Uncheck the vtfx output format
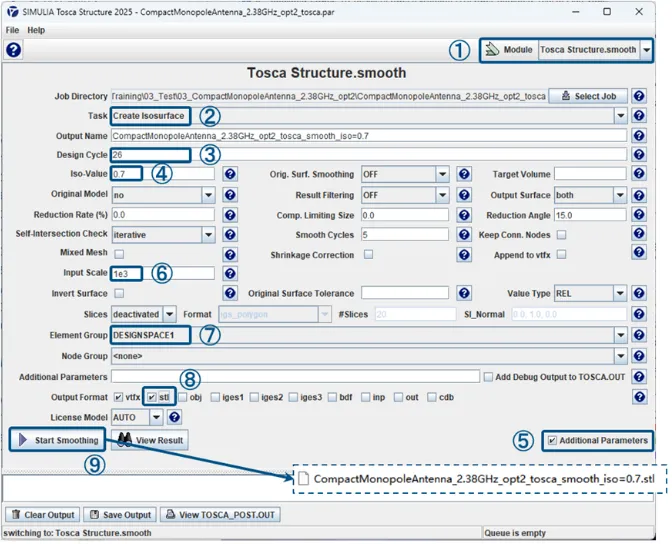Viewport: 672px width, 544px height. tap(118, 397)
